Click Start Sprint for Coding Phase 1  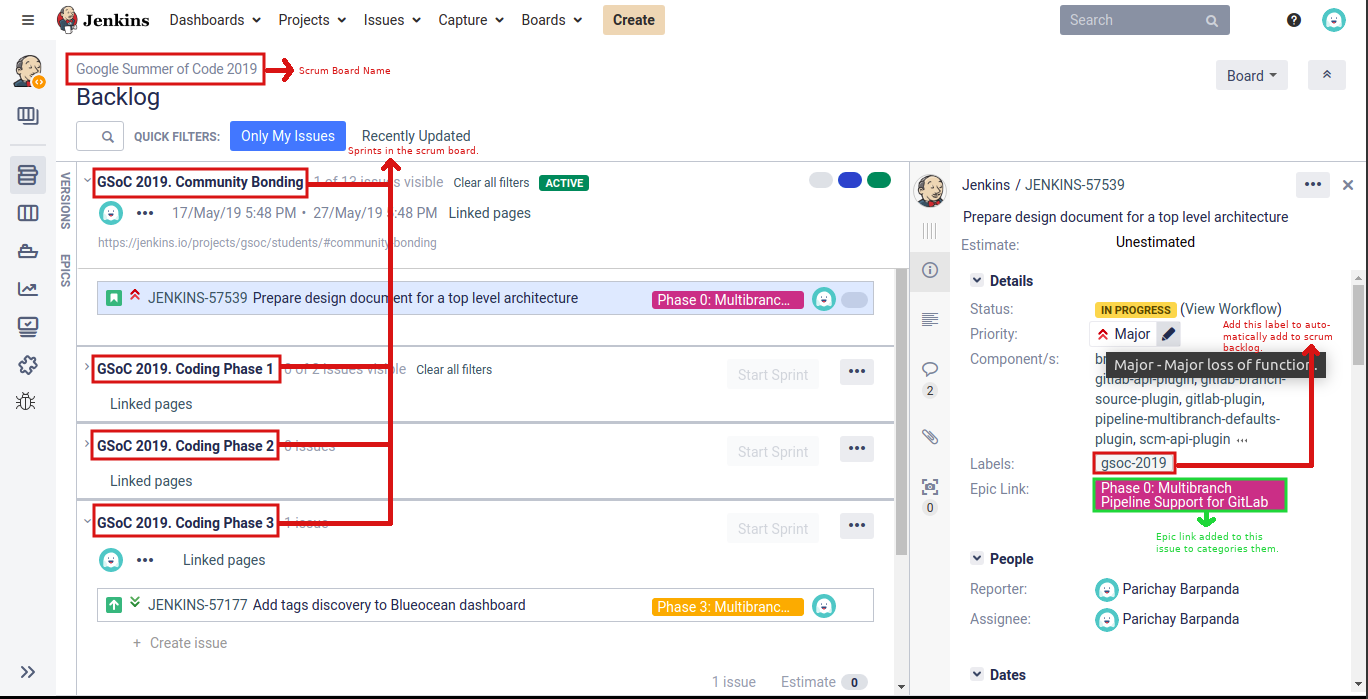773,375
